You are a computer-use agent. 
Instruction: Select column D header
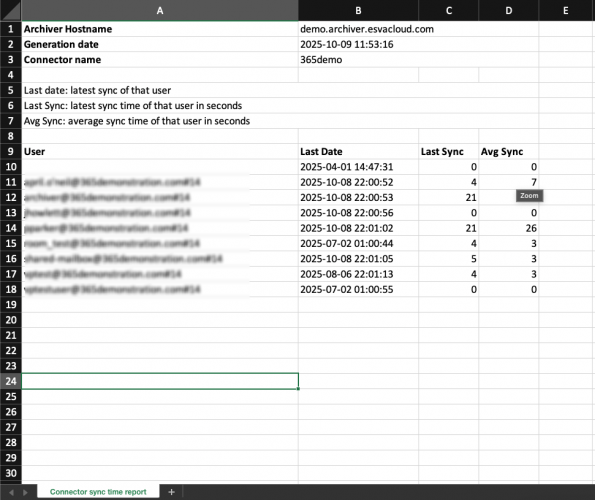[508, 11]
